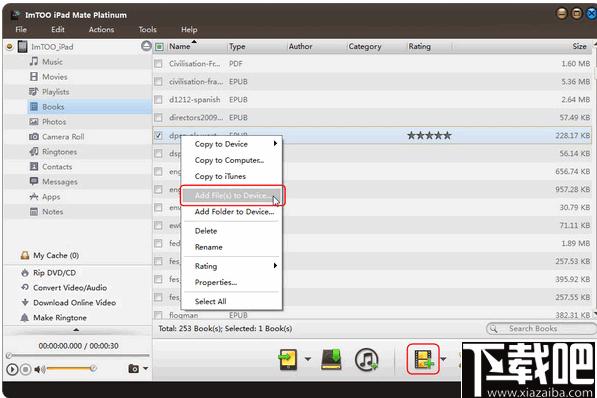Screen dimensions: 597x398
Task: Choose Add File(s) to Device...
Action: (231, 195)
